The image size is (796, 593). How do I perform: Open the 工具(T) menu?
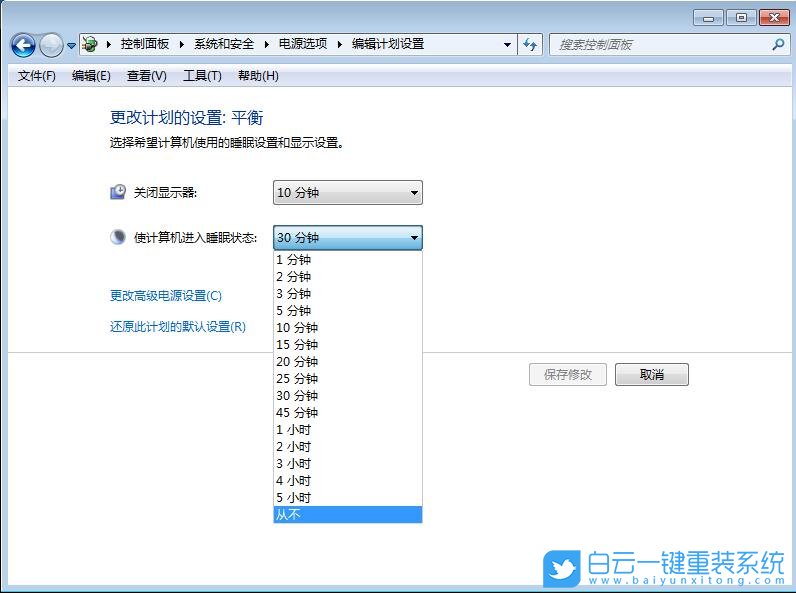point(202,76)
